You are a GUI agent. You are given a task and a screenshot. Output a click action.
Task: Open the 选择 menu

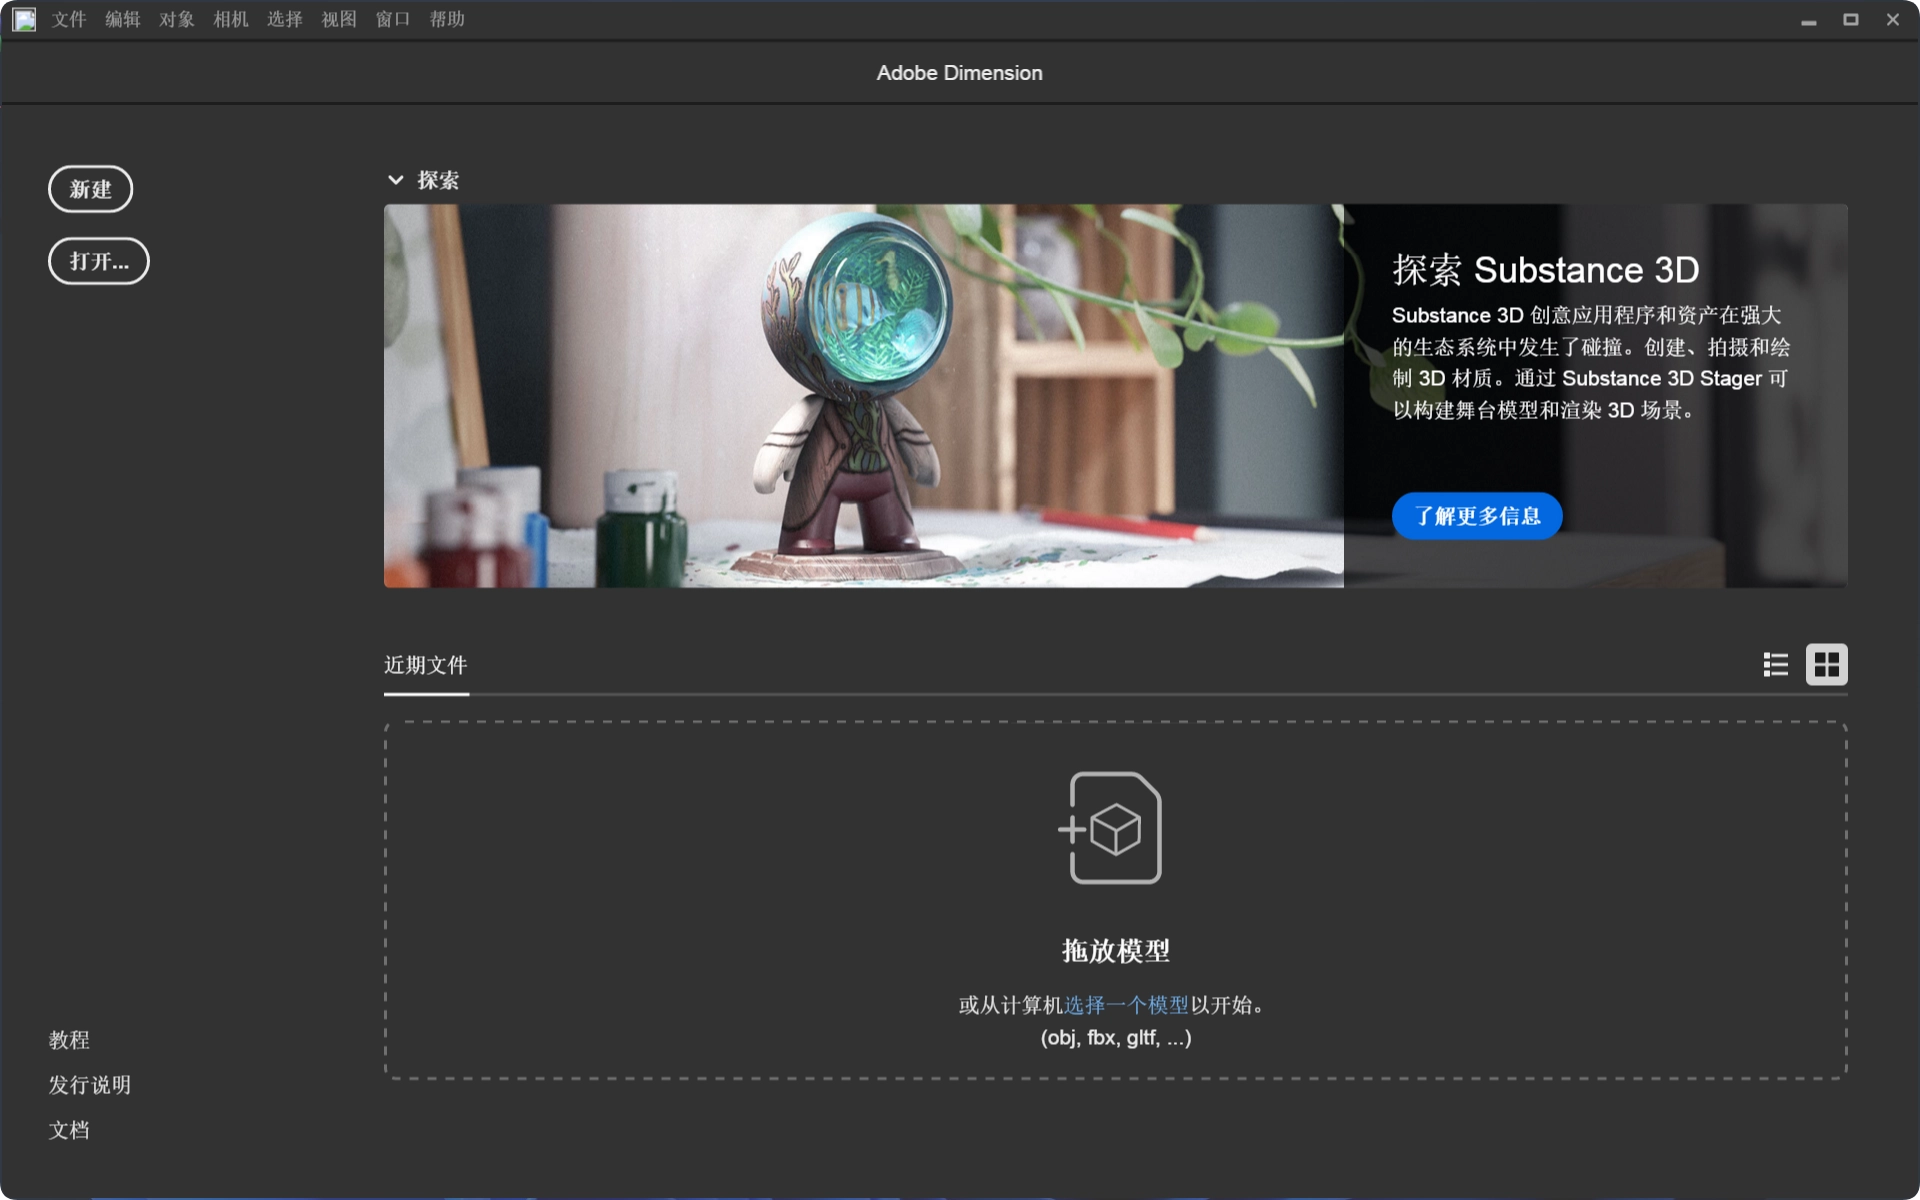pyautogui.click(x=285, y=19)
